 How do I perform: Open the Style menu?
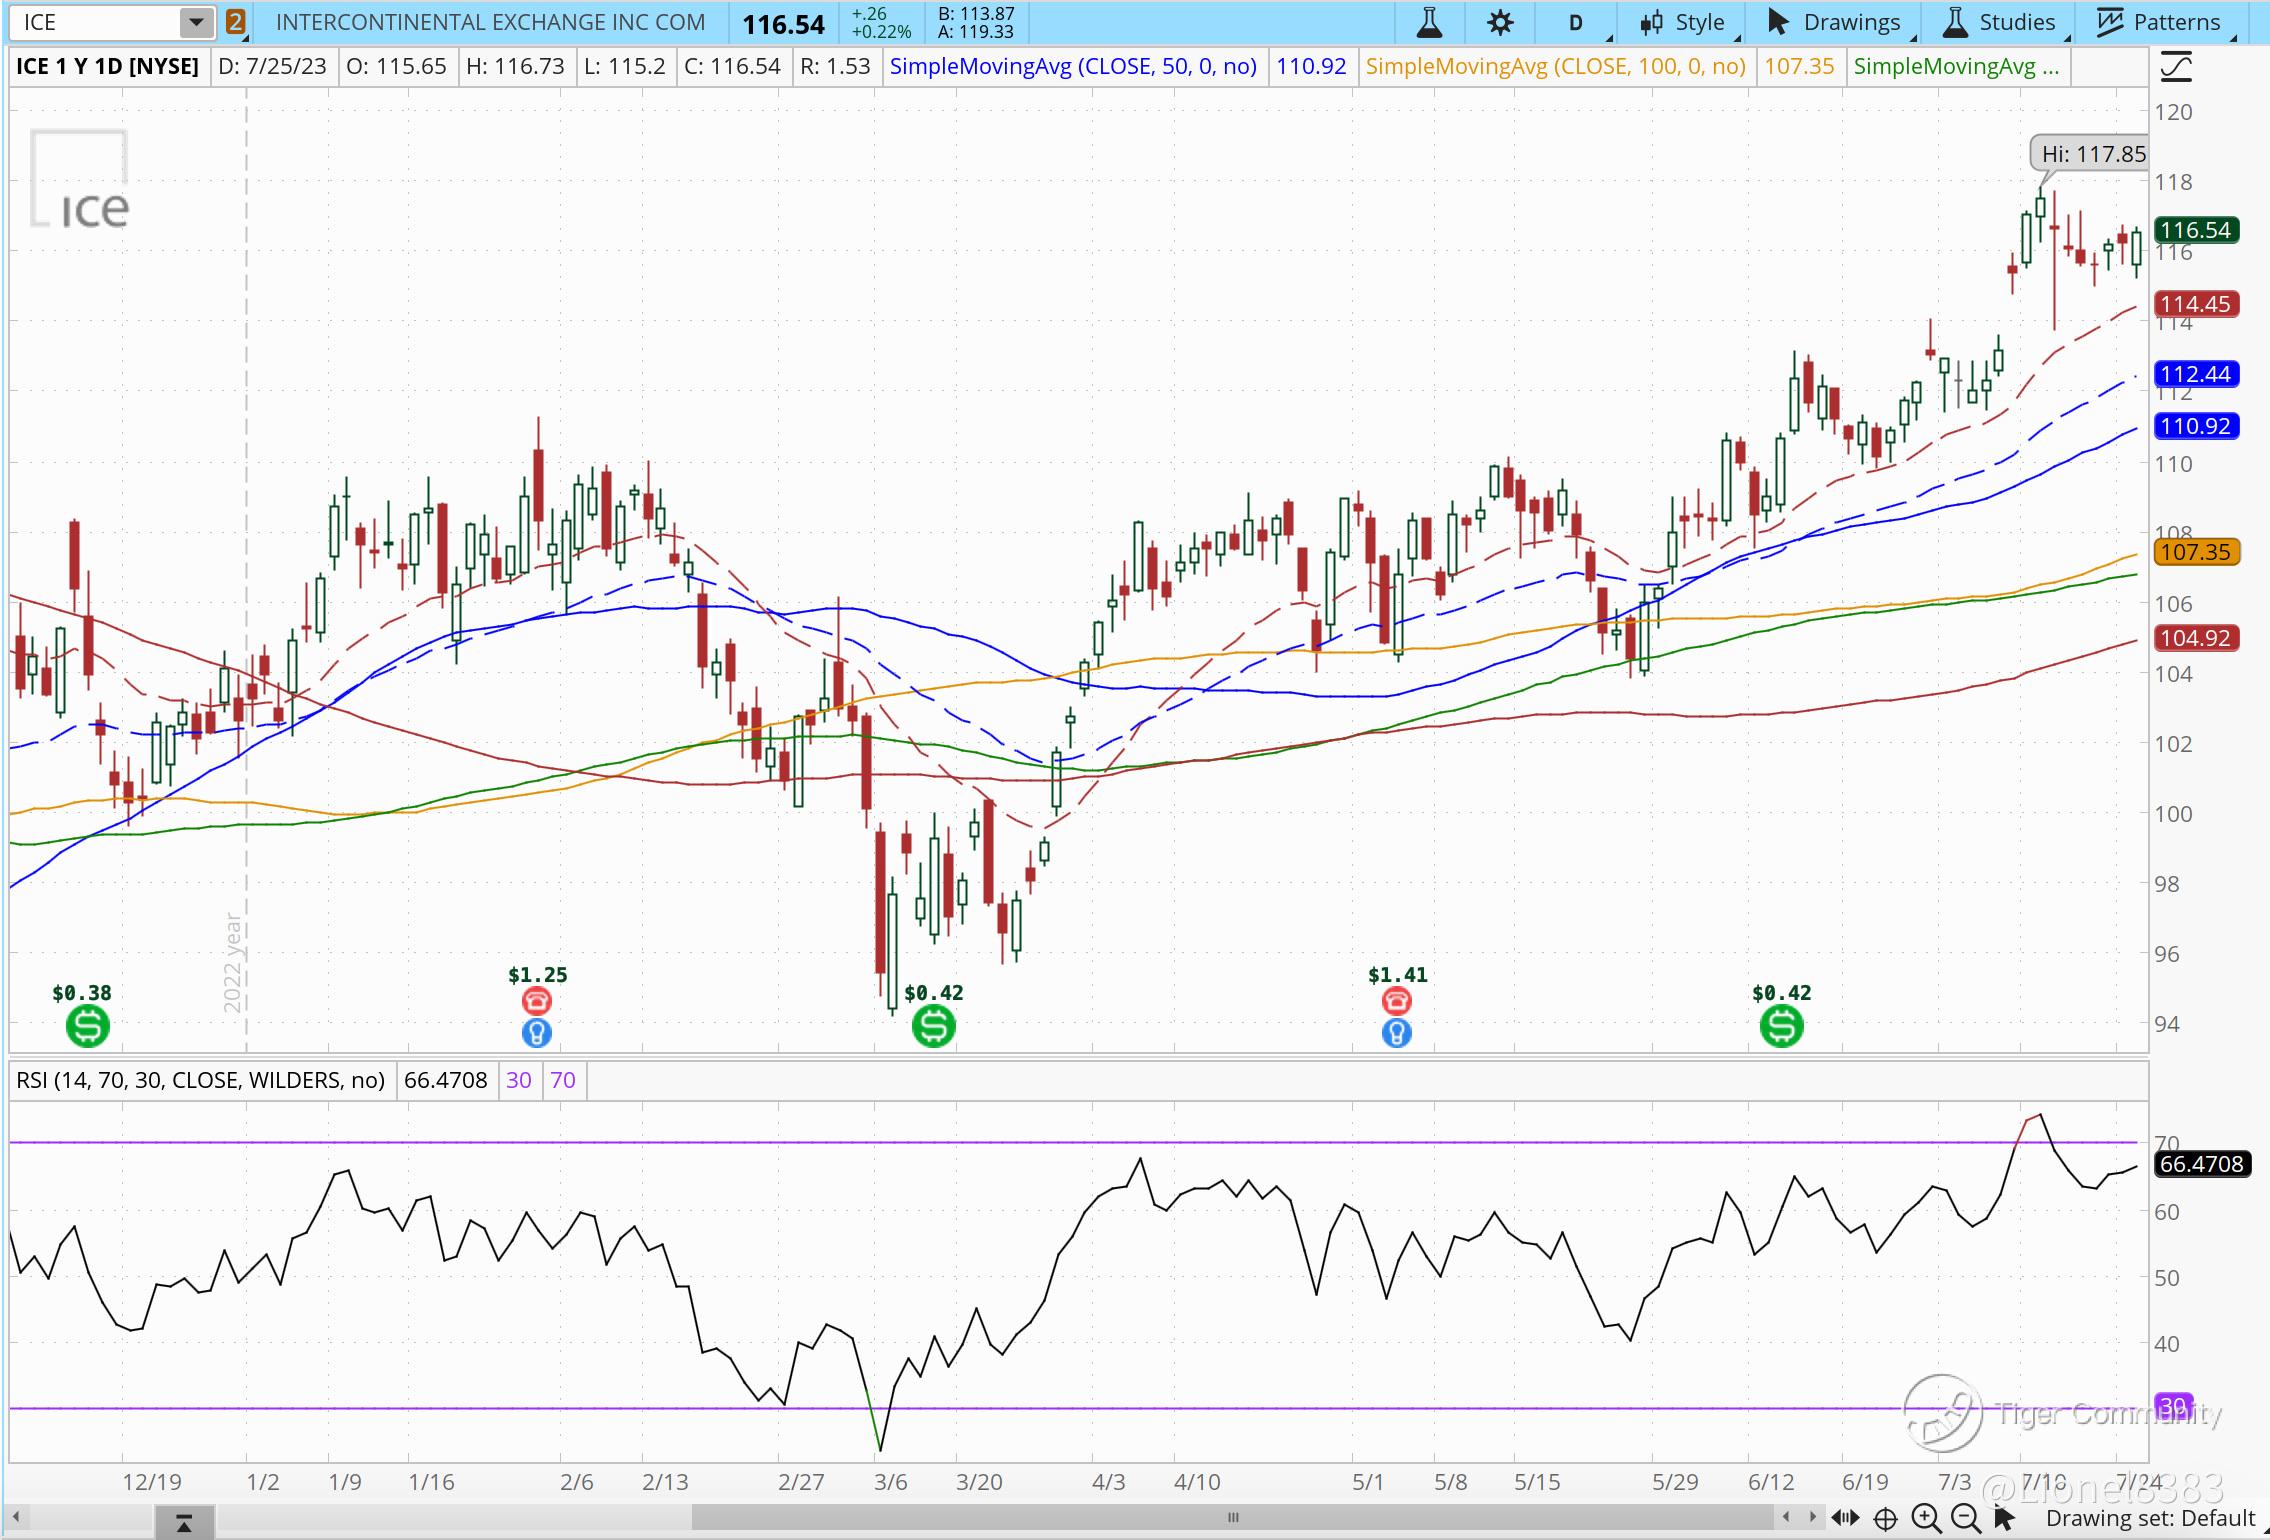[x=1684, y=22]
